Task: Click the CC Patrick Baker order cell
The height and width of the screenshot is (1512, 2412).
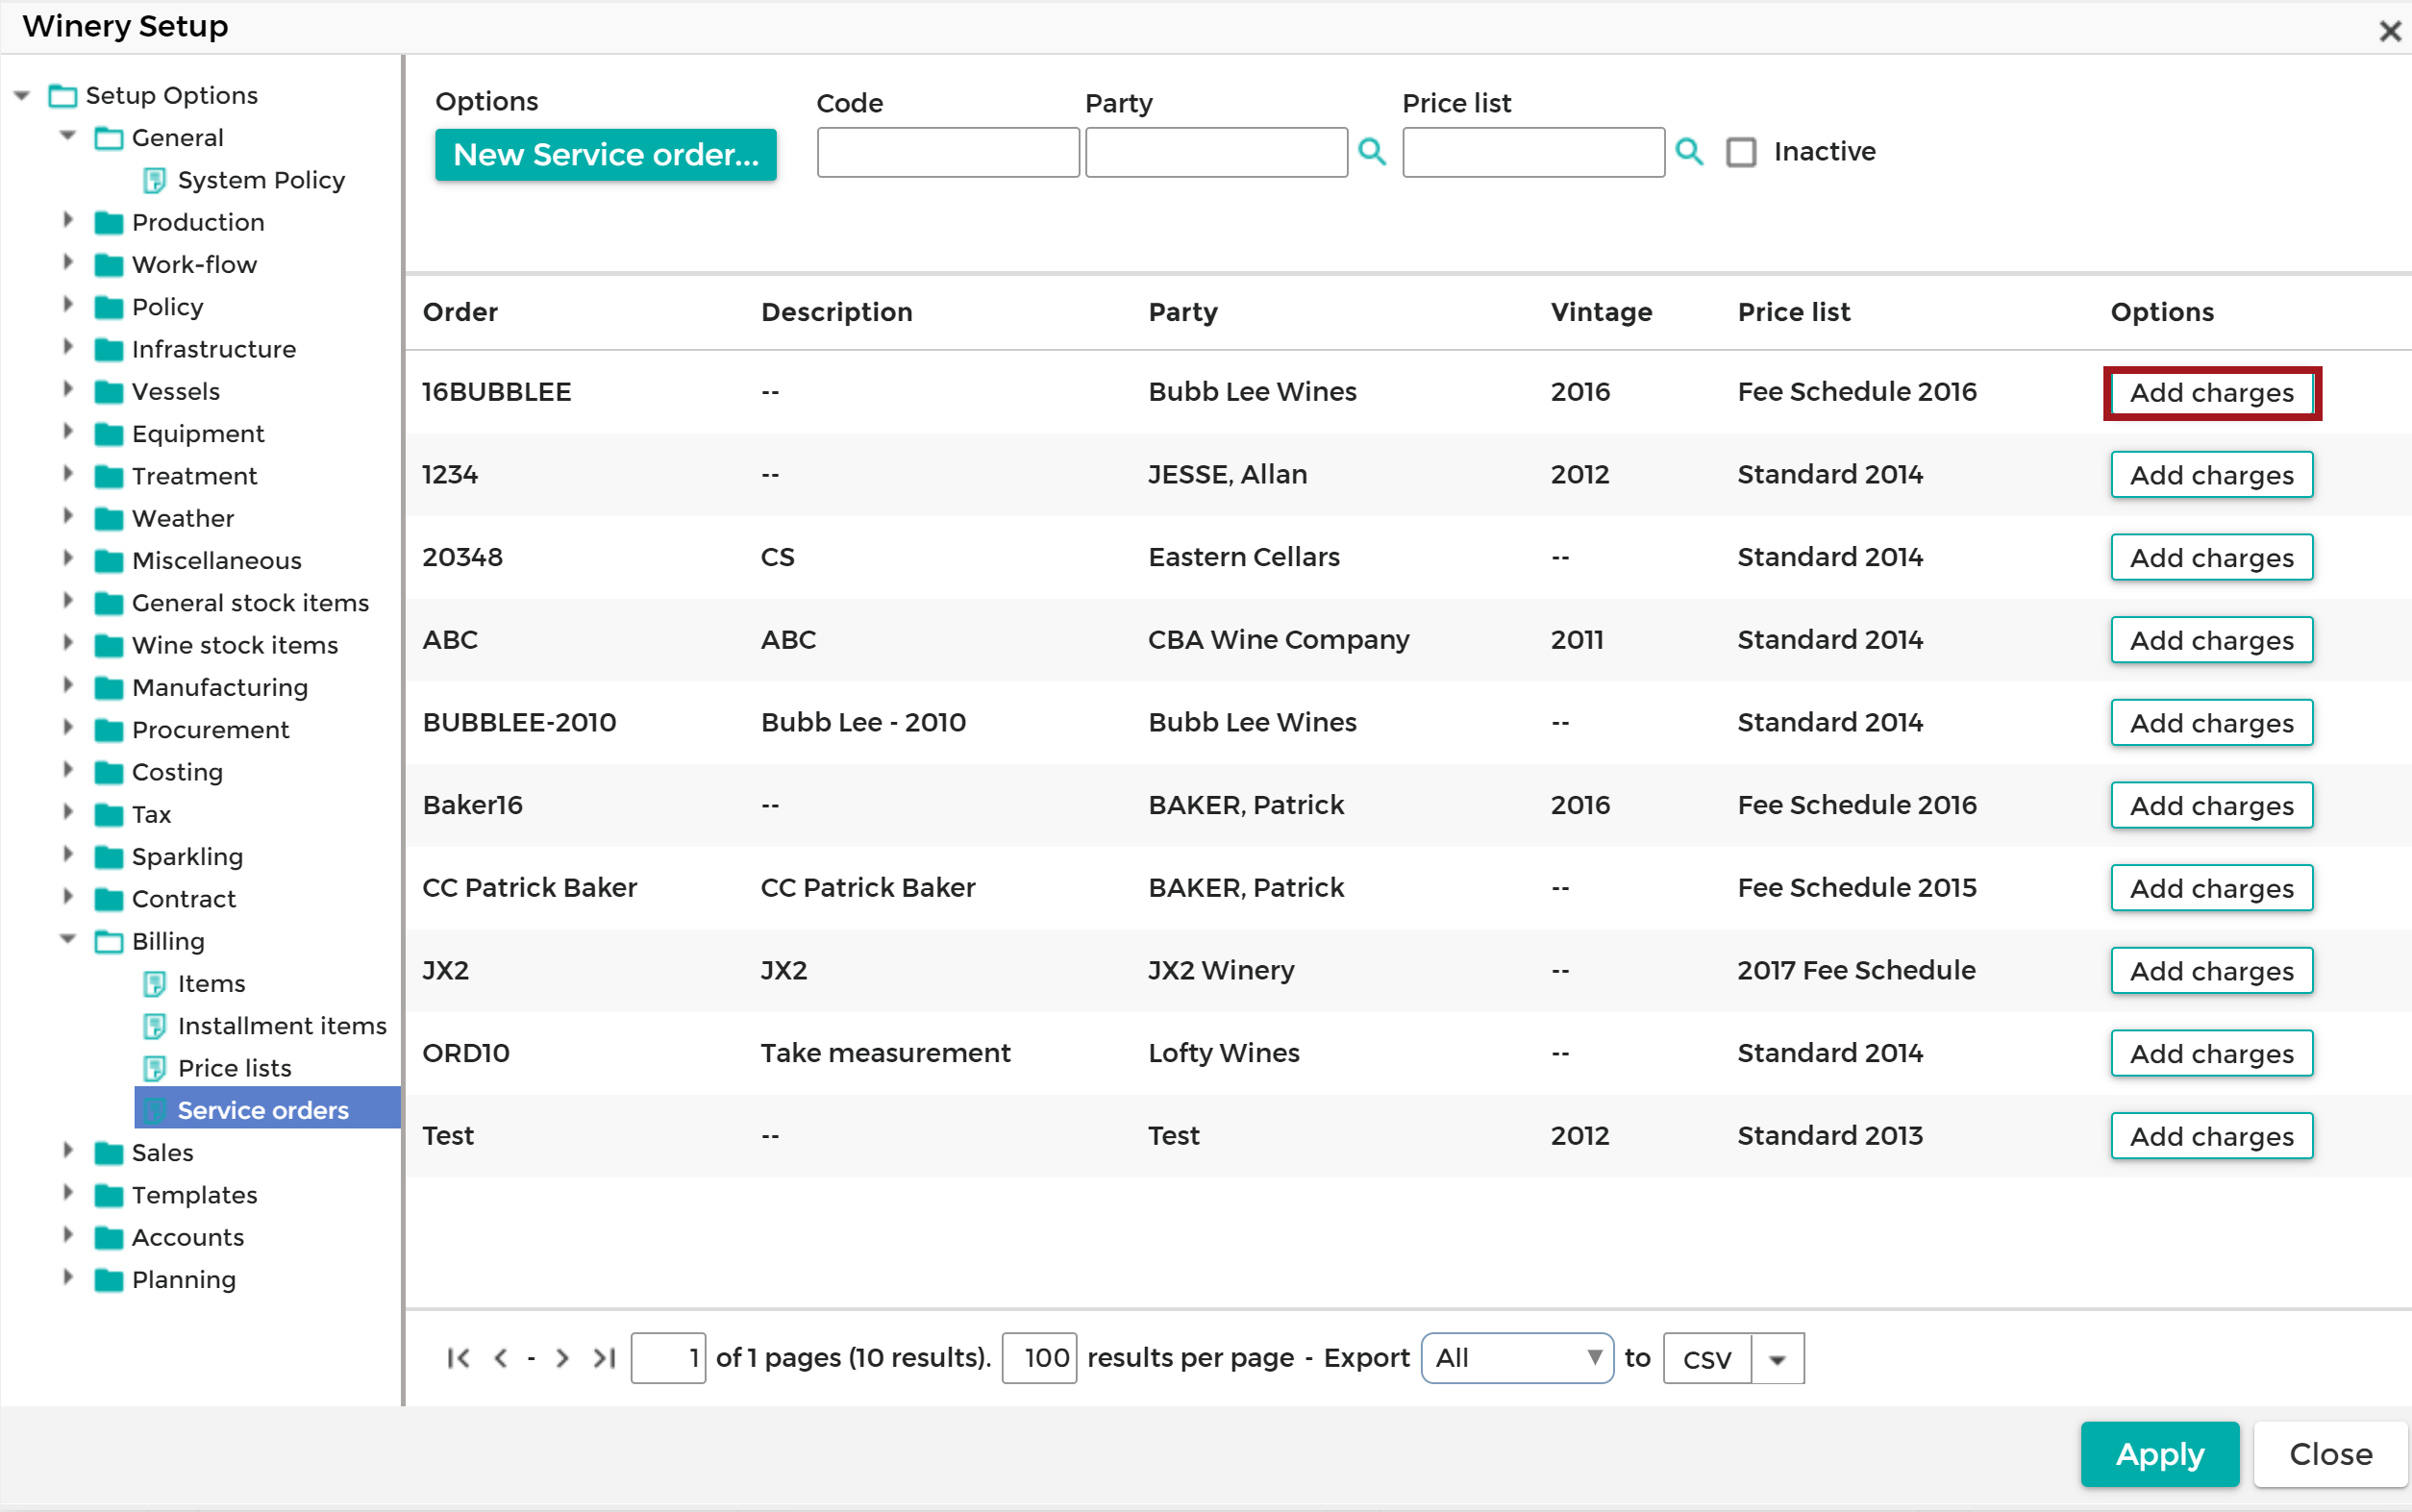Action: point(529,888)
